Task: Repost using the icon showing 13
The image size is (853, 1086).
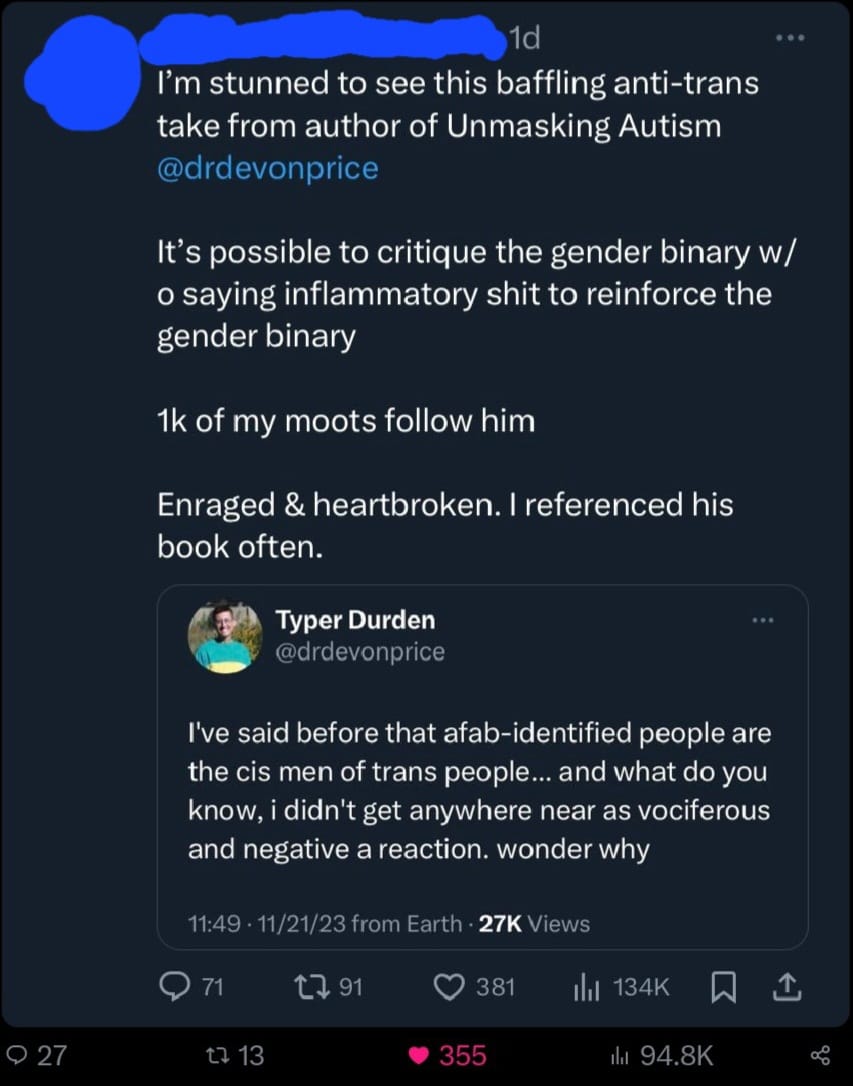Action: 214,1055
